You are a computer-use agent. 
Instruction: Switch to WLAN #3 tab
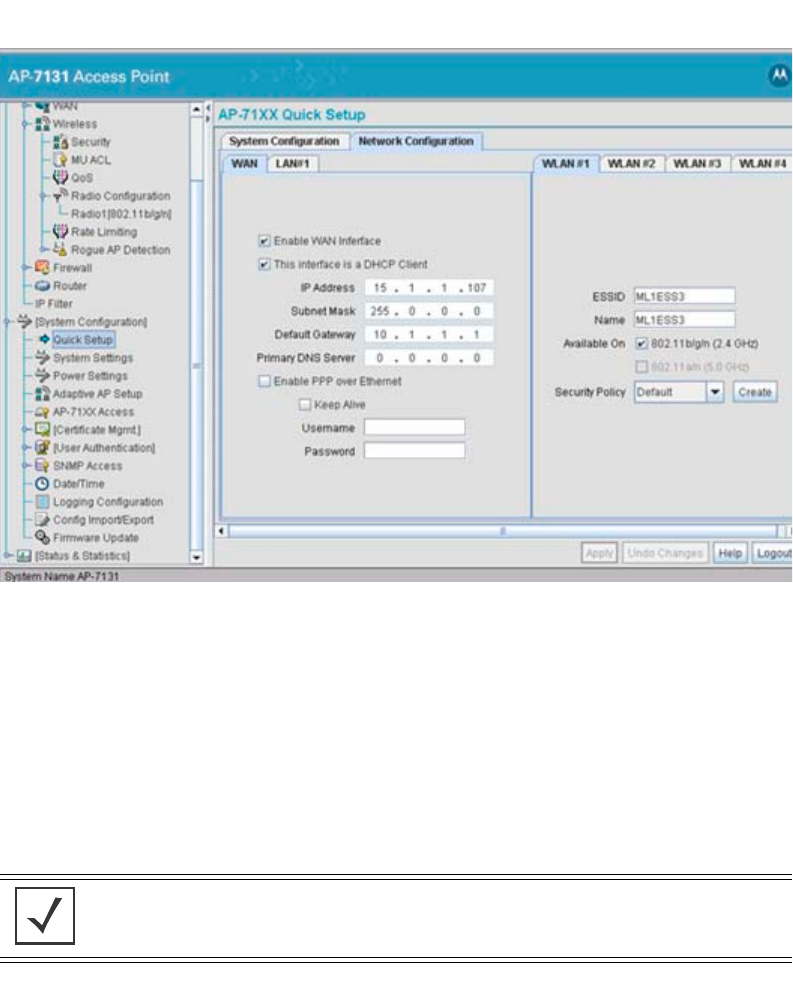[697, 164]
